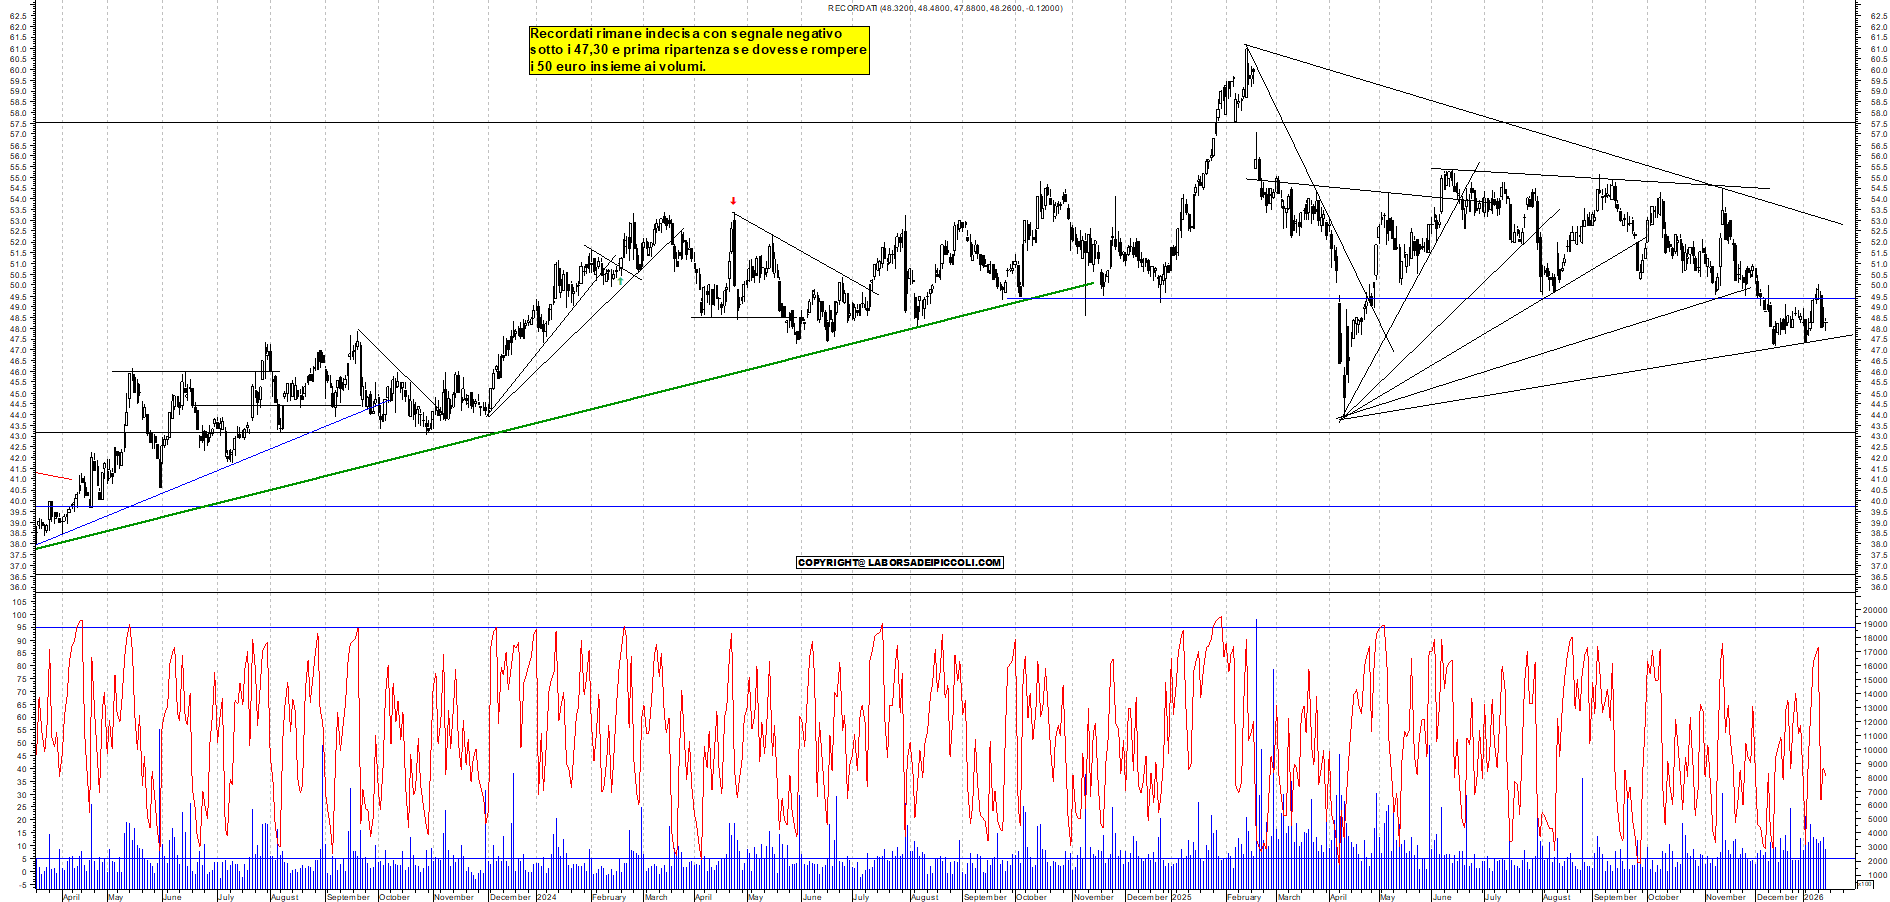Click the COPYRIGHT@ LABORSADEIPICCOLI.COM link
Screen dimensions: 1890x902
click(898, 562)
